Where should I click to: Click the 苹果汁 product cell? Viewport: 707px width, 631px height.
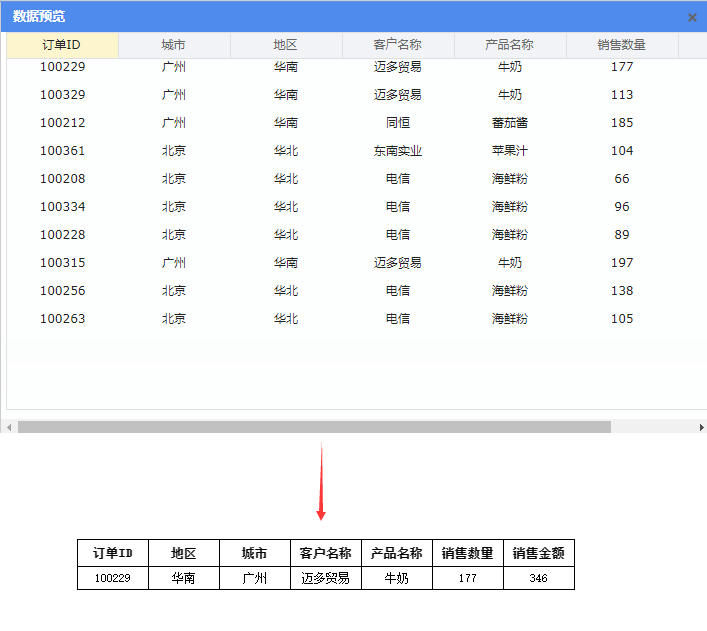pos(510,151)
